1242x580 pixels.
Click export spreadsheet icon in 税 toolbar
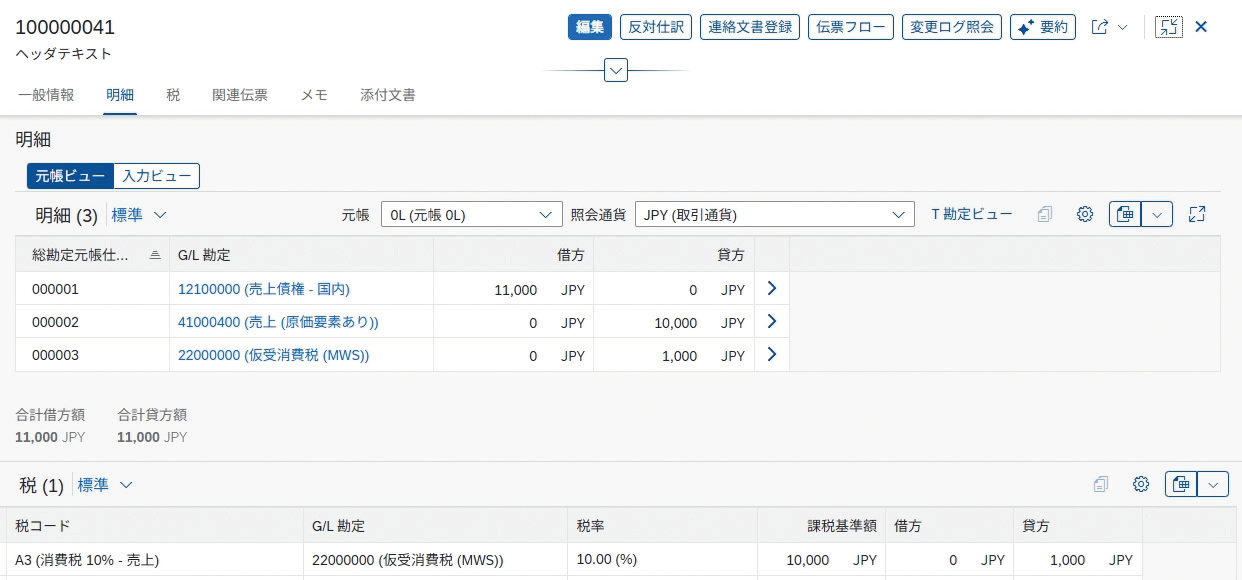tap(1181, 485)
